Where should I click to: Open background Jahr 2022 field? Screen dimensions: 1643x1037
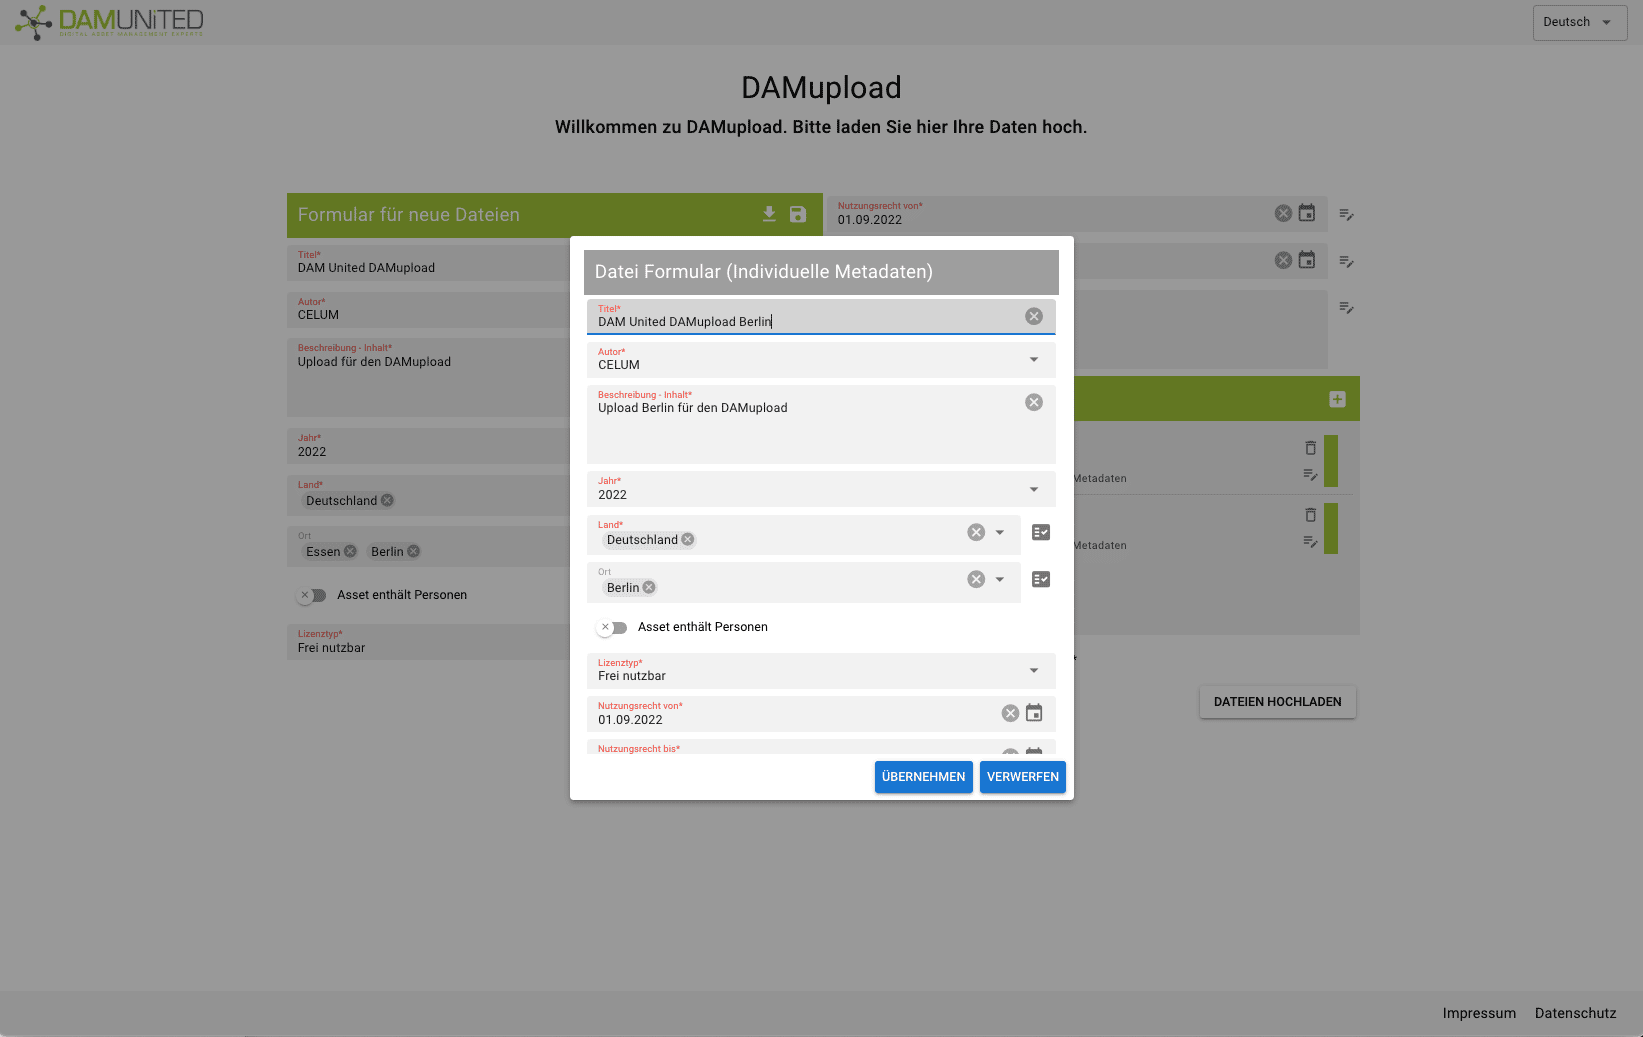(428, 446)
